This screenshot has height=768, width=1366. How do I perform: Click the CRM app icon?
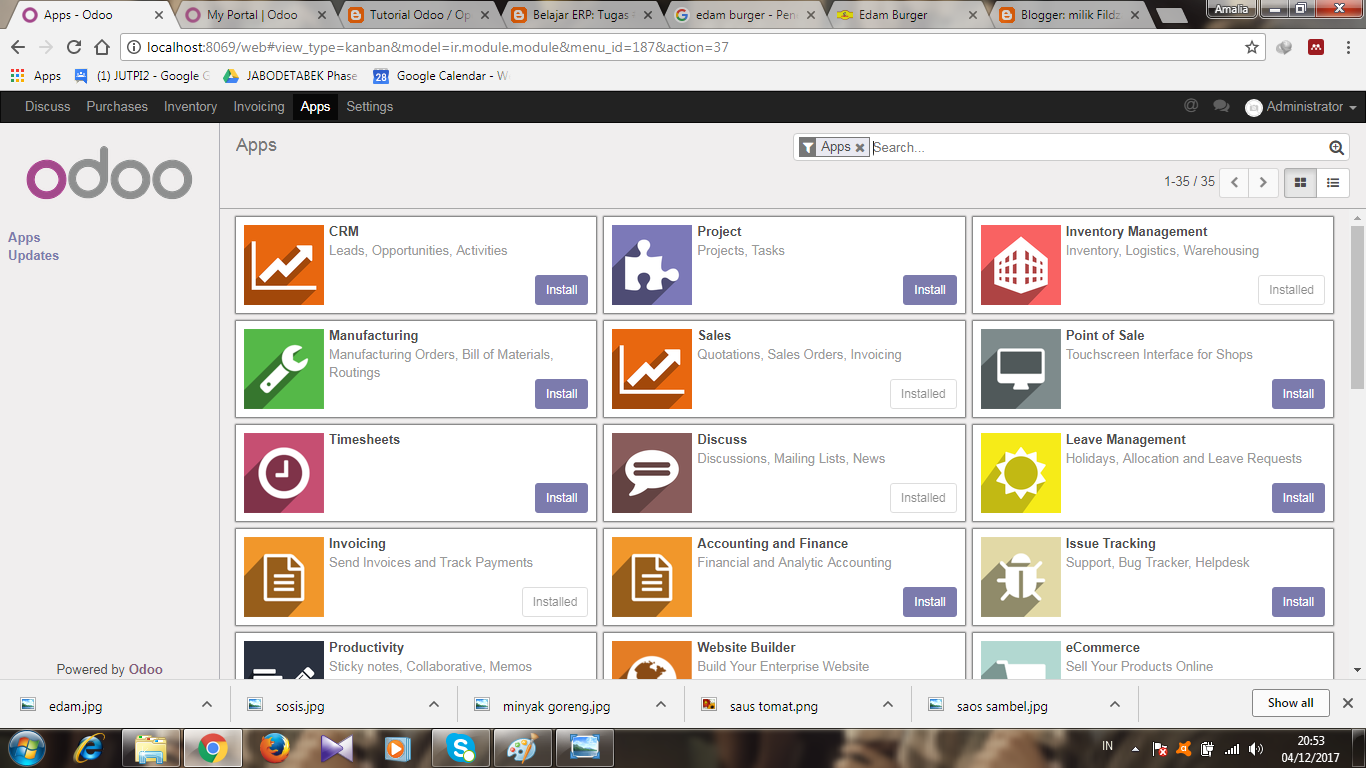[x=284, y=265]
